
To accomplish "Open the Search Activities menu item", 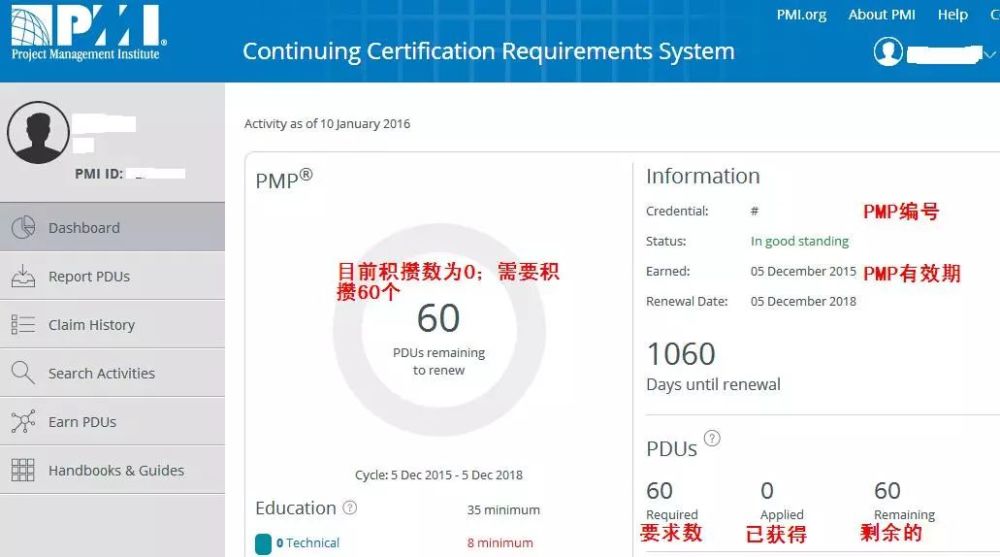I will point(112,373).
